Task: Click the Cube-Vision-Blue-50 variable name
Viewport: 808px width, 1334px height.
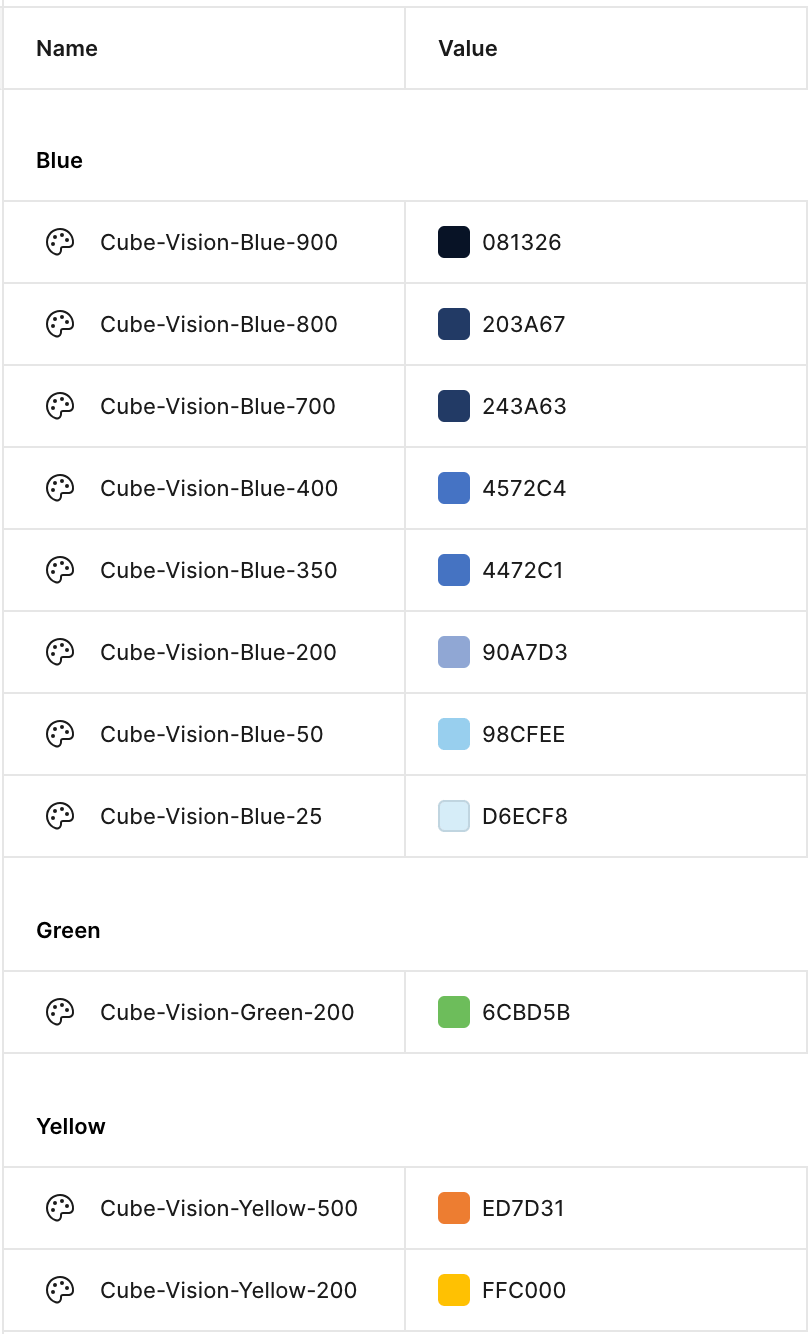Action: coord(212,734)
